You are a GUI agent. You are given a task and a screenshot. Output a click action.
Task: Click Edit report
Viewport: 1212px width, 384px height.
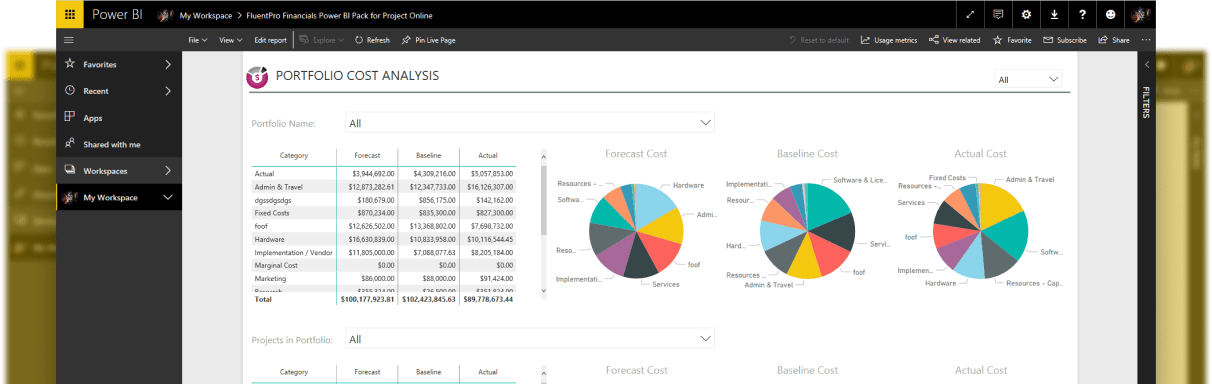270,40
